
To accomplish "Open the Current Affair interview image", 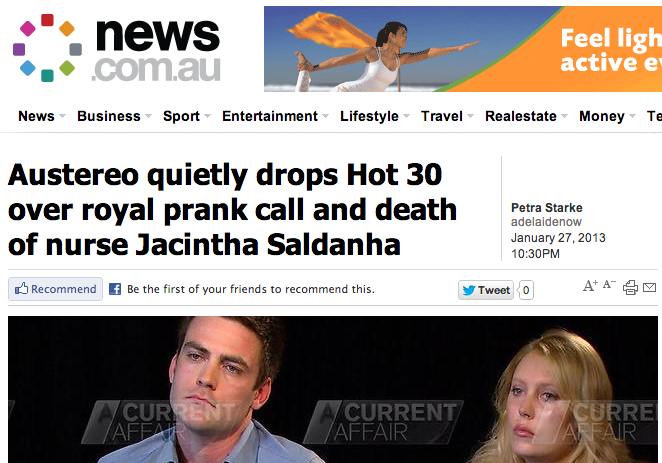I will pos(333,389).
